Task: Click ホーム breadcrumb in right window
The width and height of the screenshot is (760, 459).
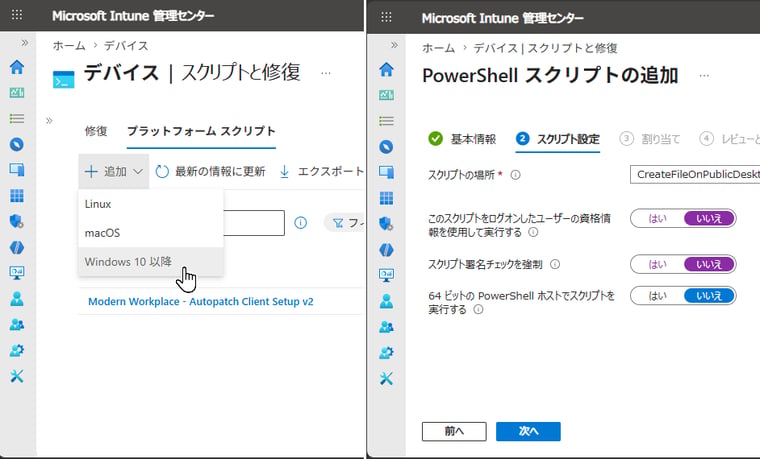Action: 438,48
